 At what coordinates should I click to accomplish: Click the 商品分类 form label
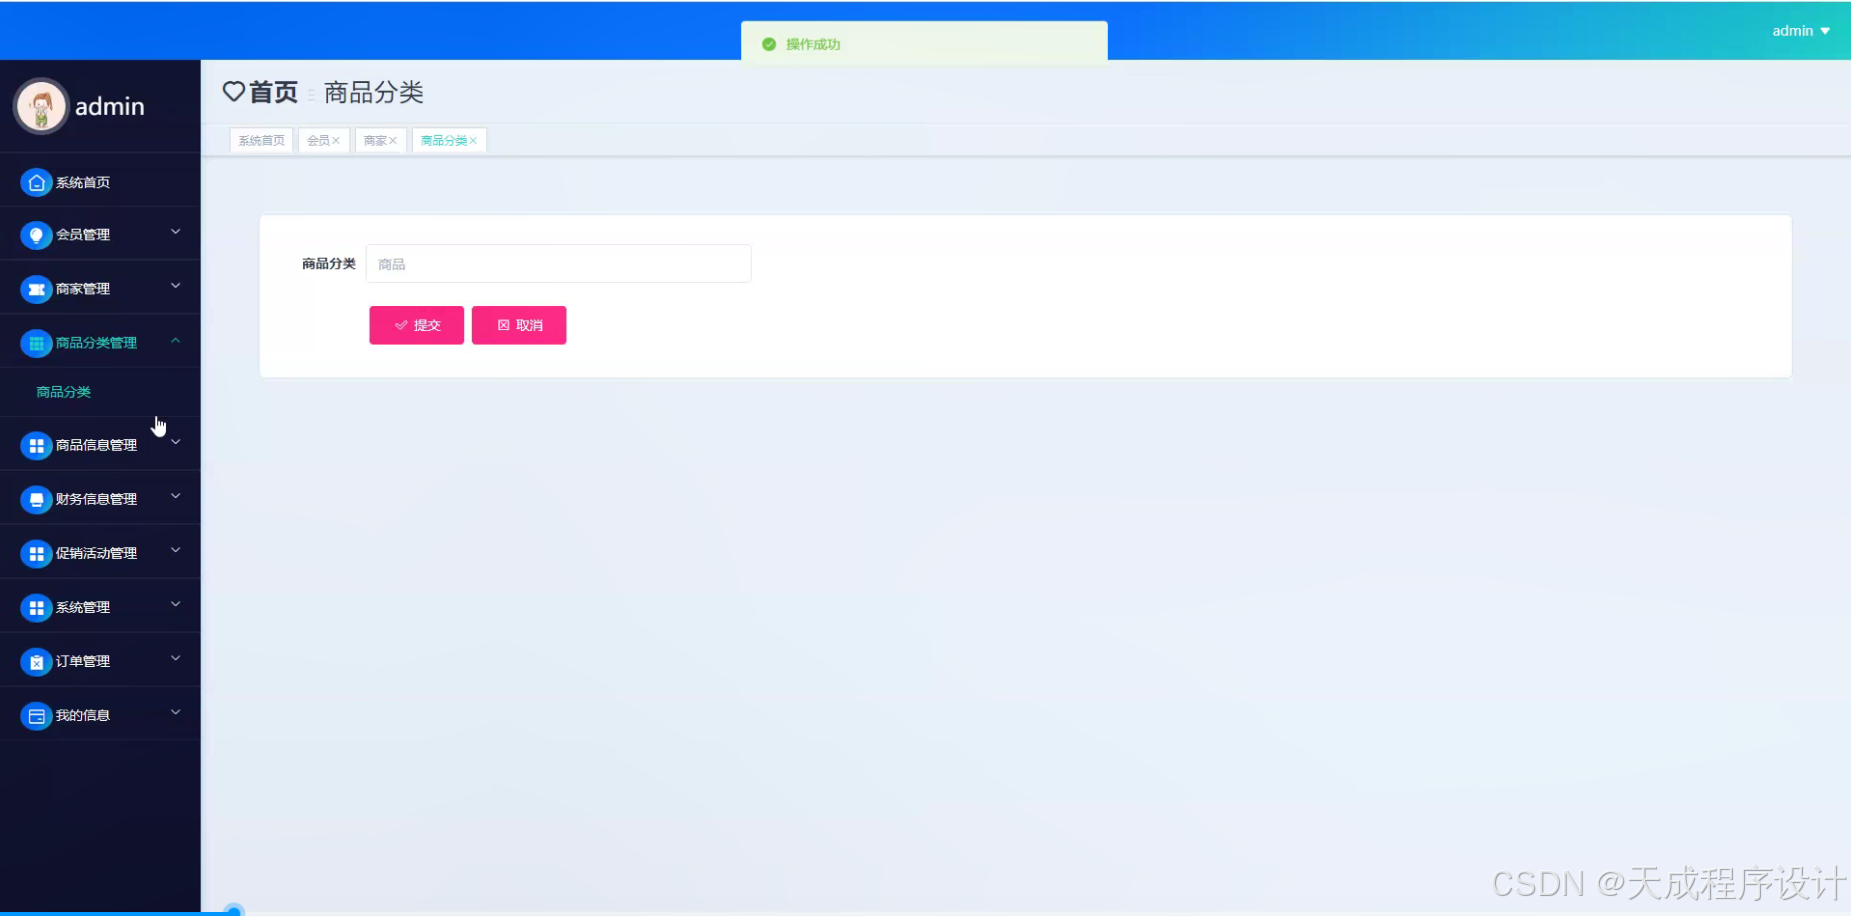click(x=329, y=264)
